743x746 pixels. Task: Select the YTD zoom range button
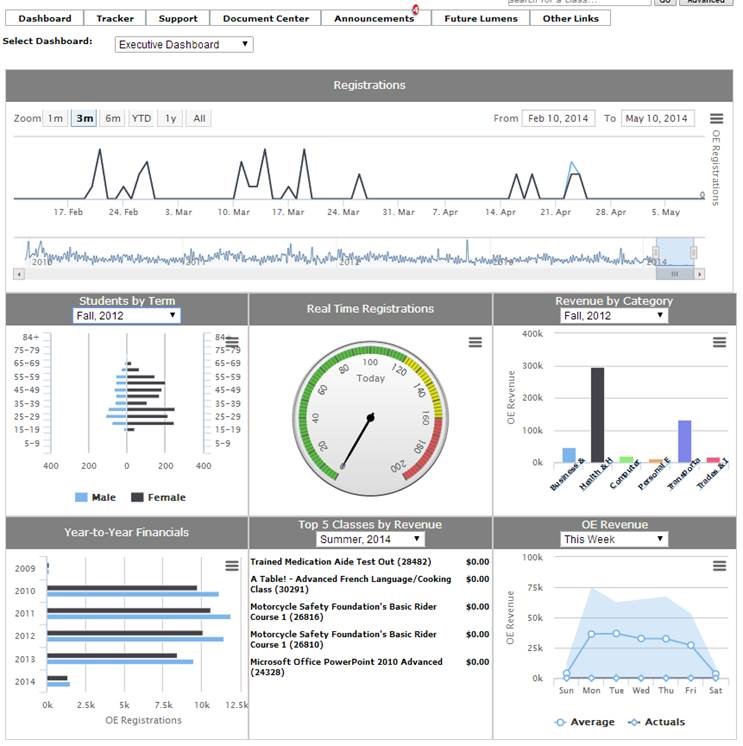point(142,119)
